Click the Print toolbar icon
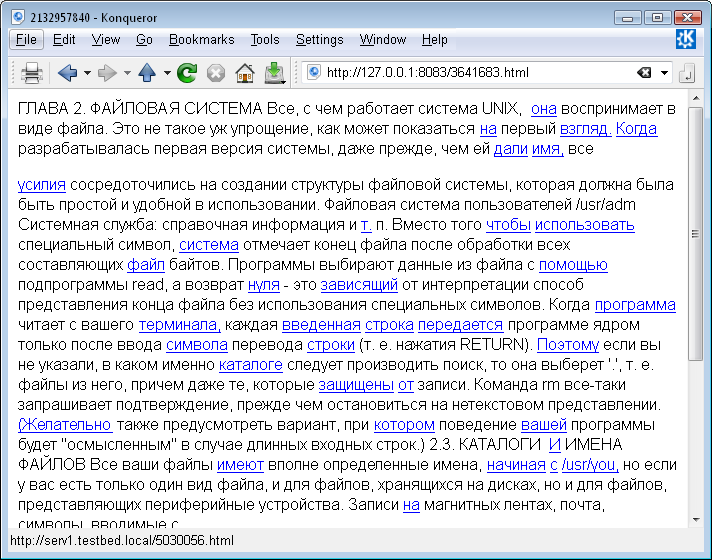 31,73
